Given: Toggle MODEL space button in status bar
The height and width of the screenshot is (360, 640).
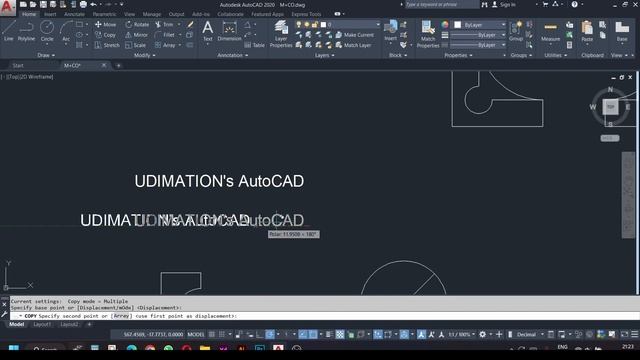Looking at the screenshot, I should pos(196,334).
